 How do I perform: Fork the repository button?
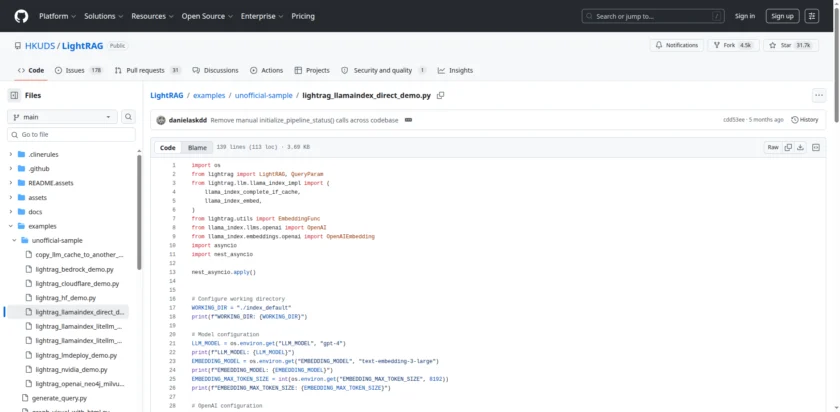[733, 46]
